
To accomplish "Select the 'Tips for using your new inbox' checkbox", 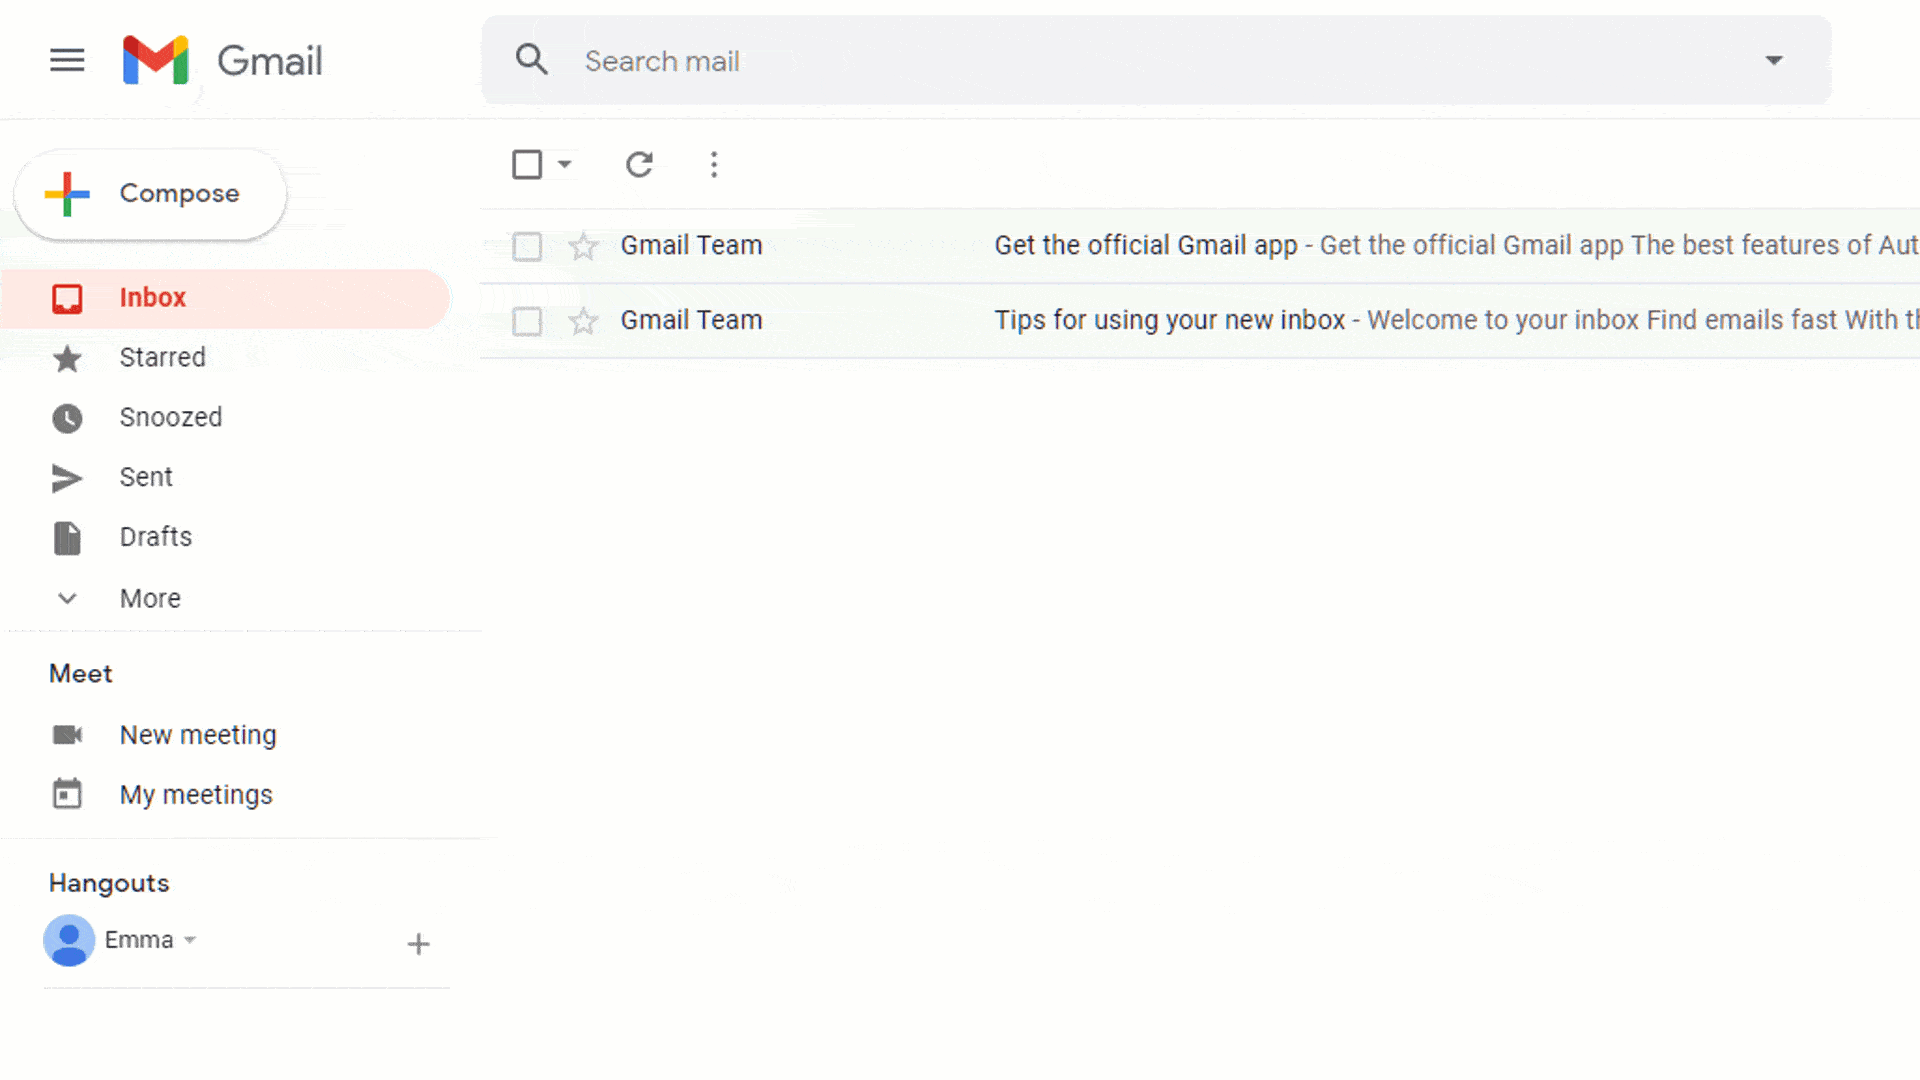I will pos(527,321).
